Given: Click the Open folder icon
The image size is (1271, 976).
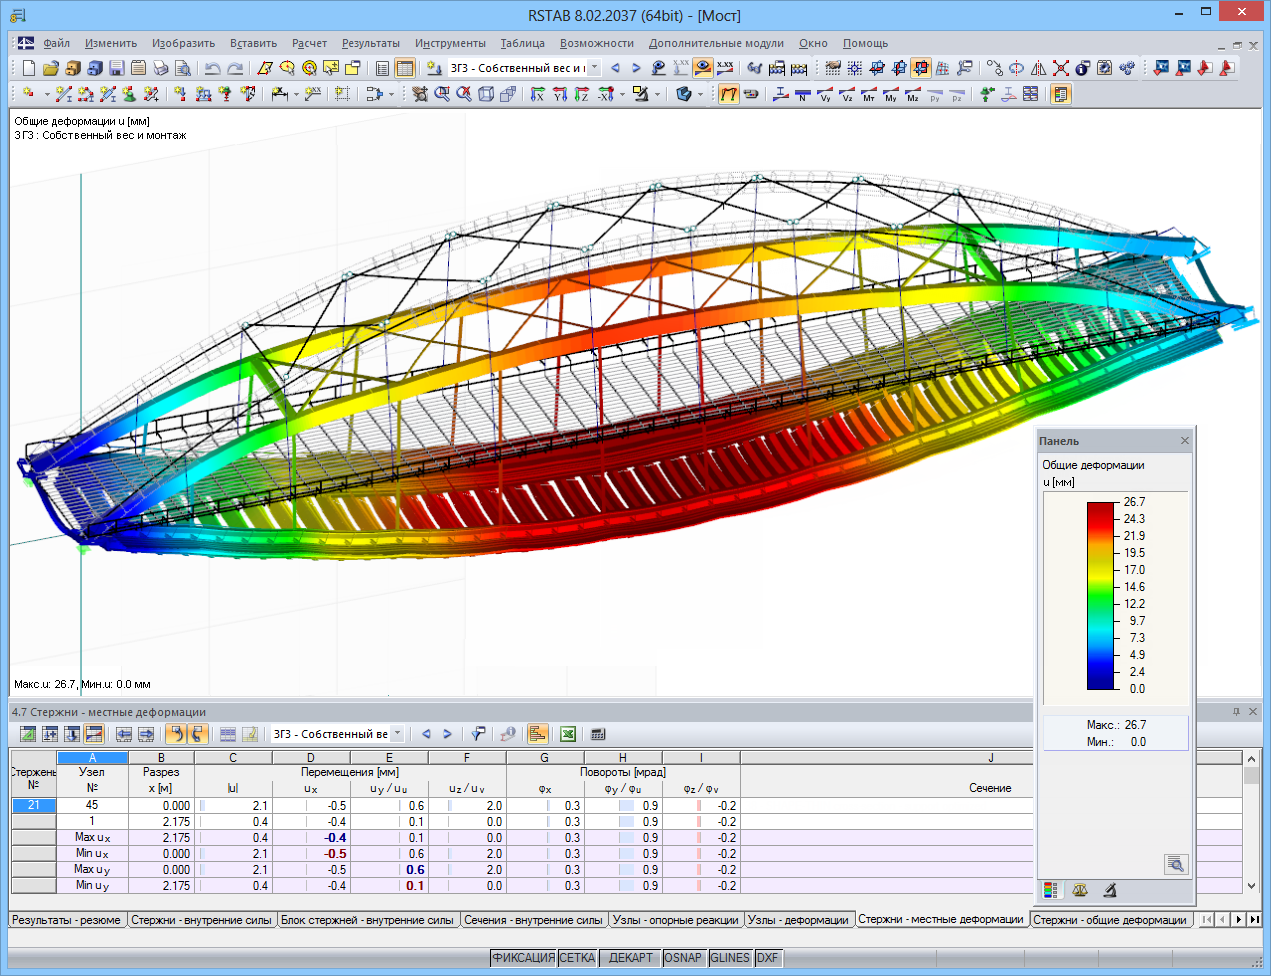Looking at the screenshot, I should click(x=51, y=68).
